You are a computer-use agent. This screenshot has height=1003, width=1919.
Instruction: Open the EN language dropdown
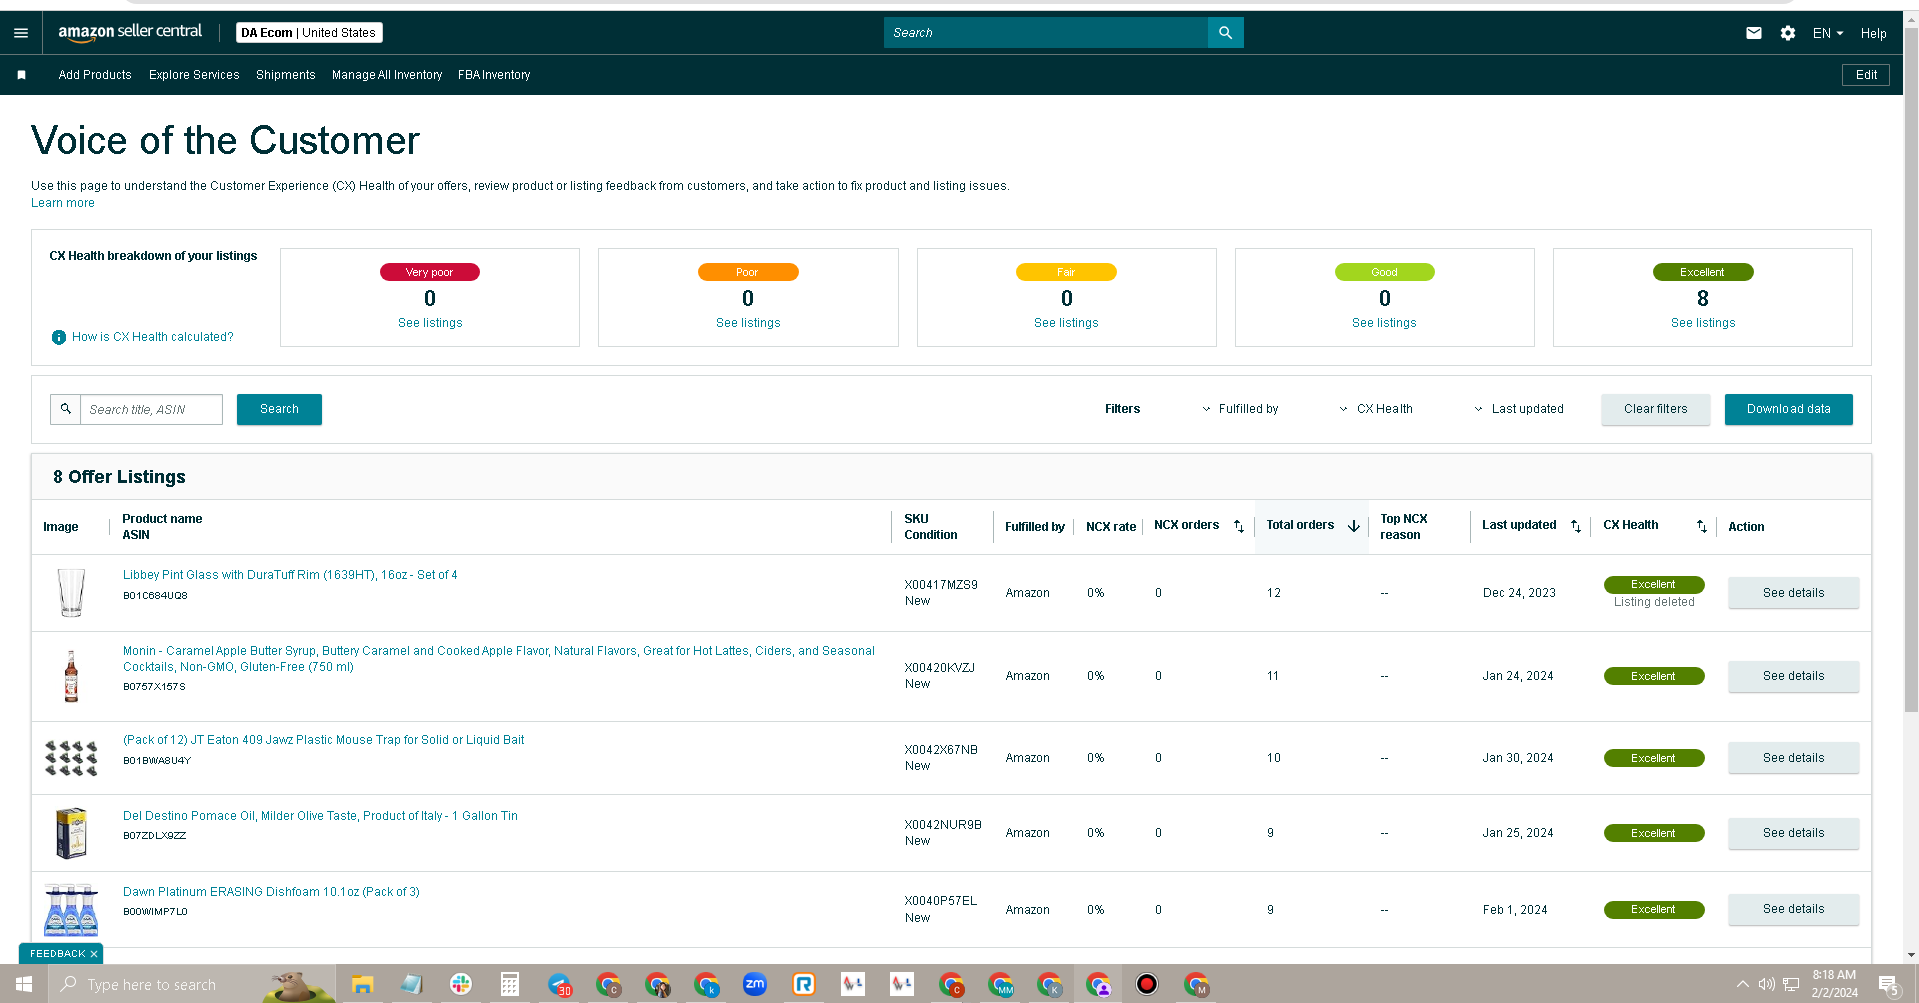tap(1828, 33)
